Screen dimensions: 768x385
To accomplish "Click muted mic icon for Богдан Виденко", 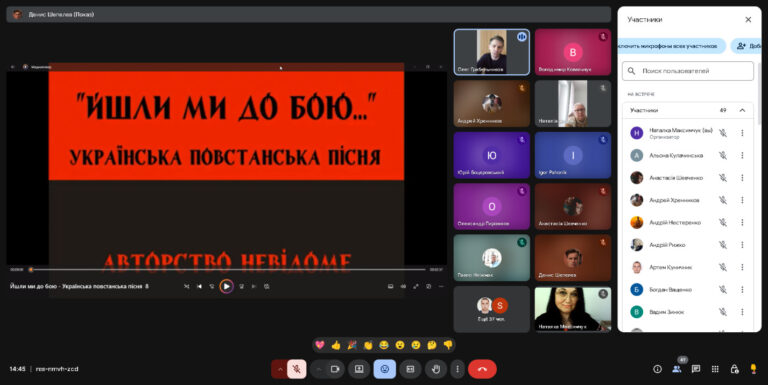I will tap(722, 289).
